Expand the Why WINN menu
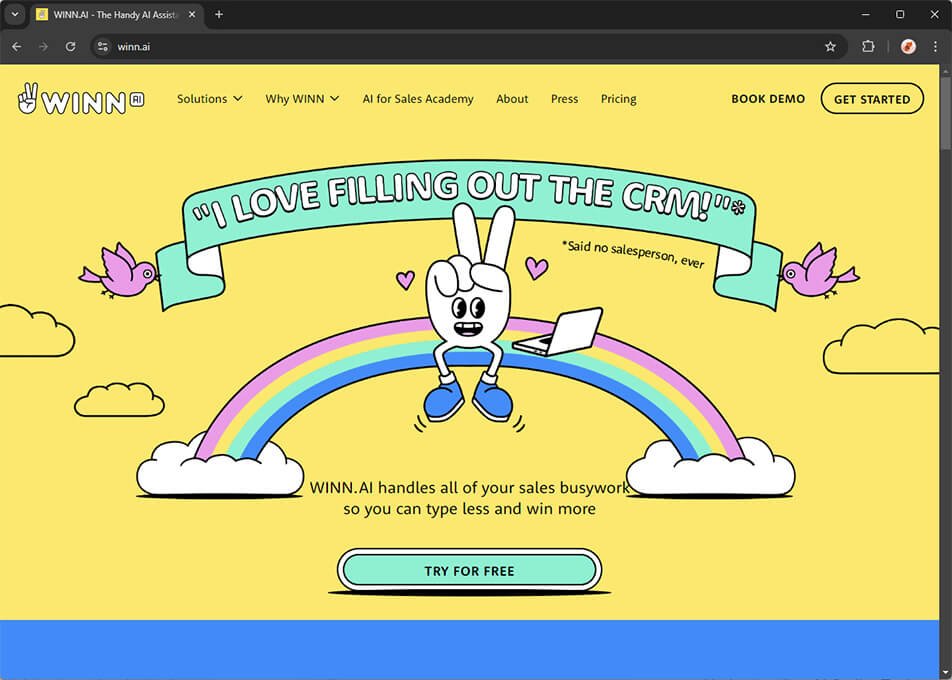Image resolution: width=952 pixels, height=680 pixels. click(302, 99)
